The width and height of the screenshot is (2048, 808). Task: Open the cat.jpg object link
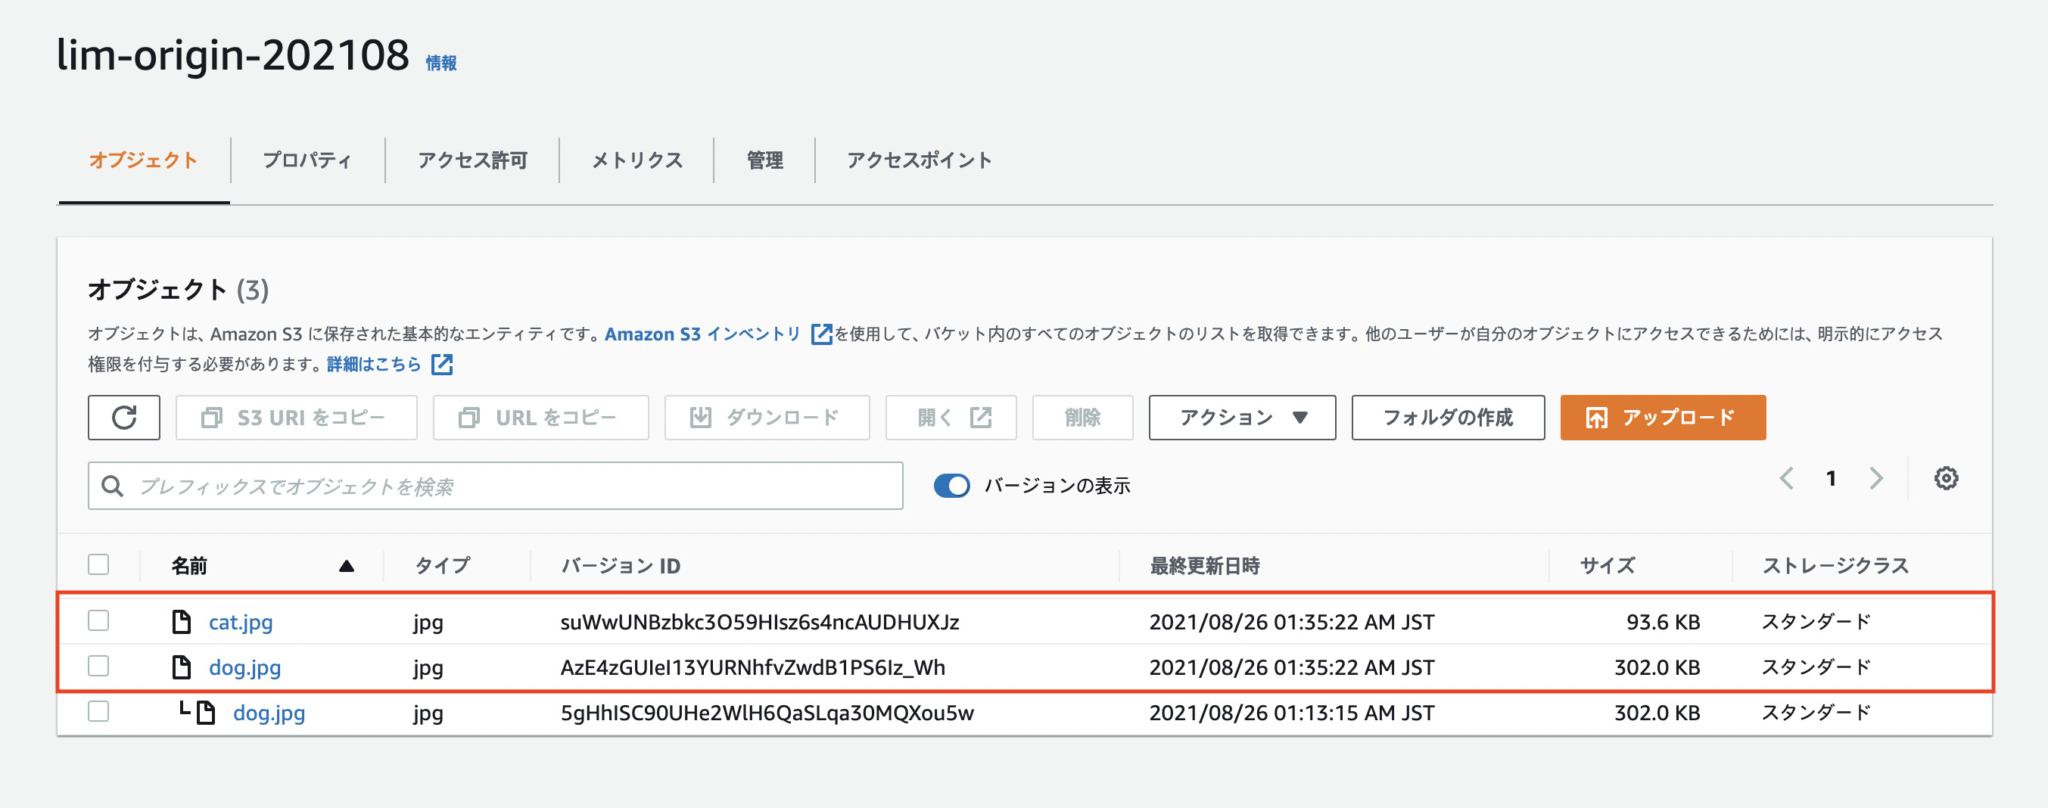(x=241, y=622)
